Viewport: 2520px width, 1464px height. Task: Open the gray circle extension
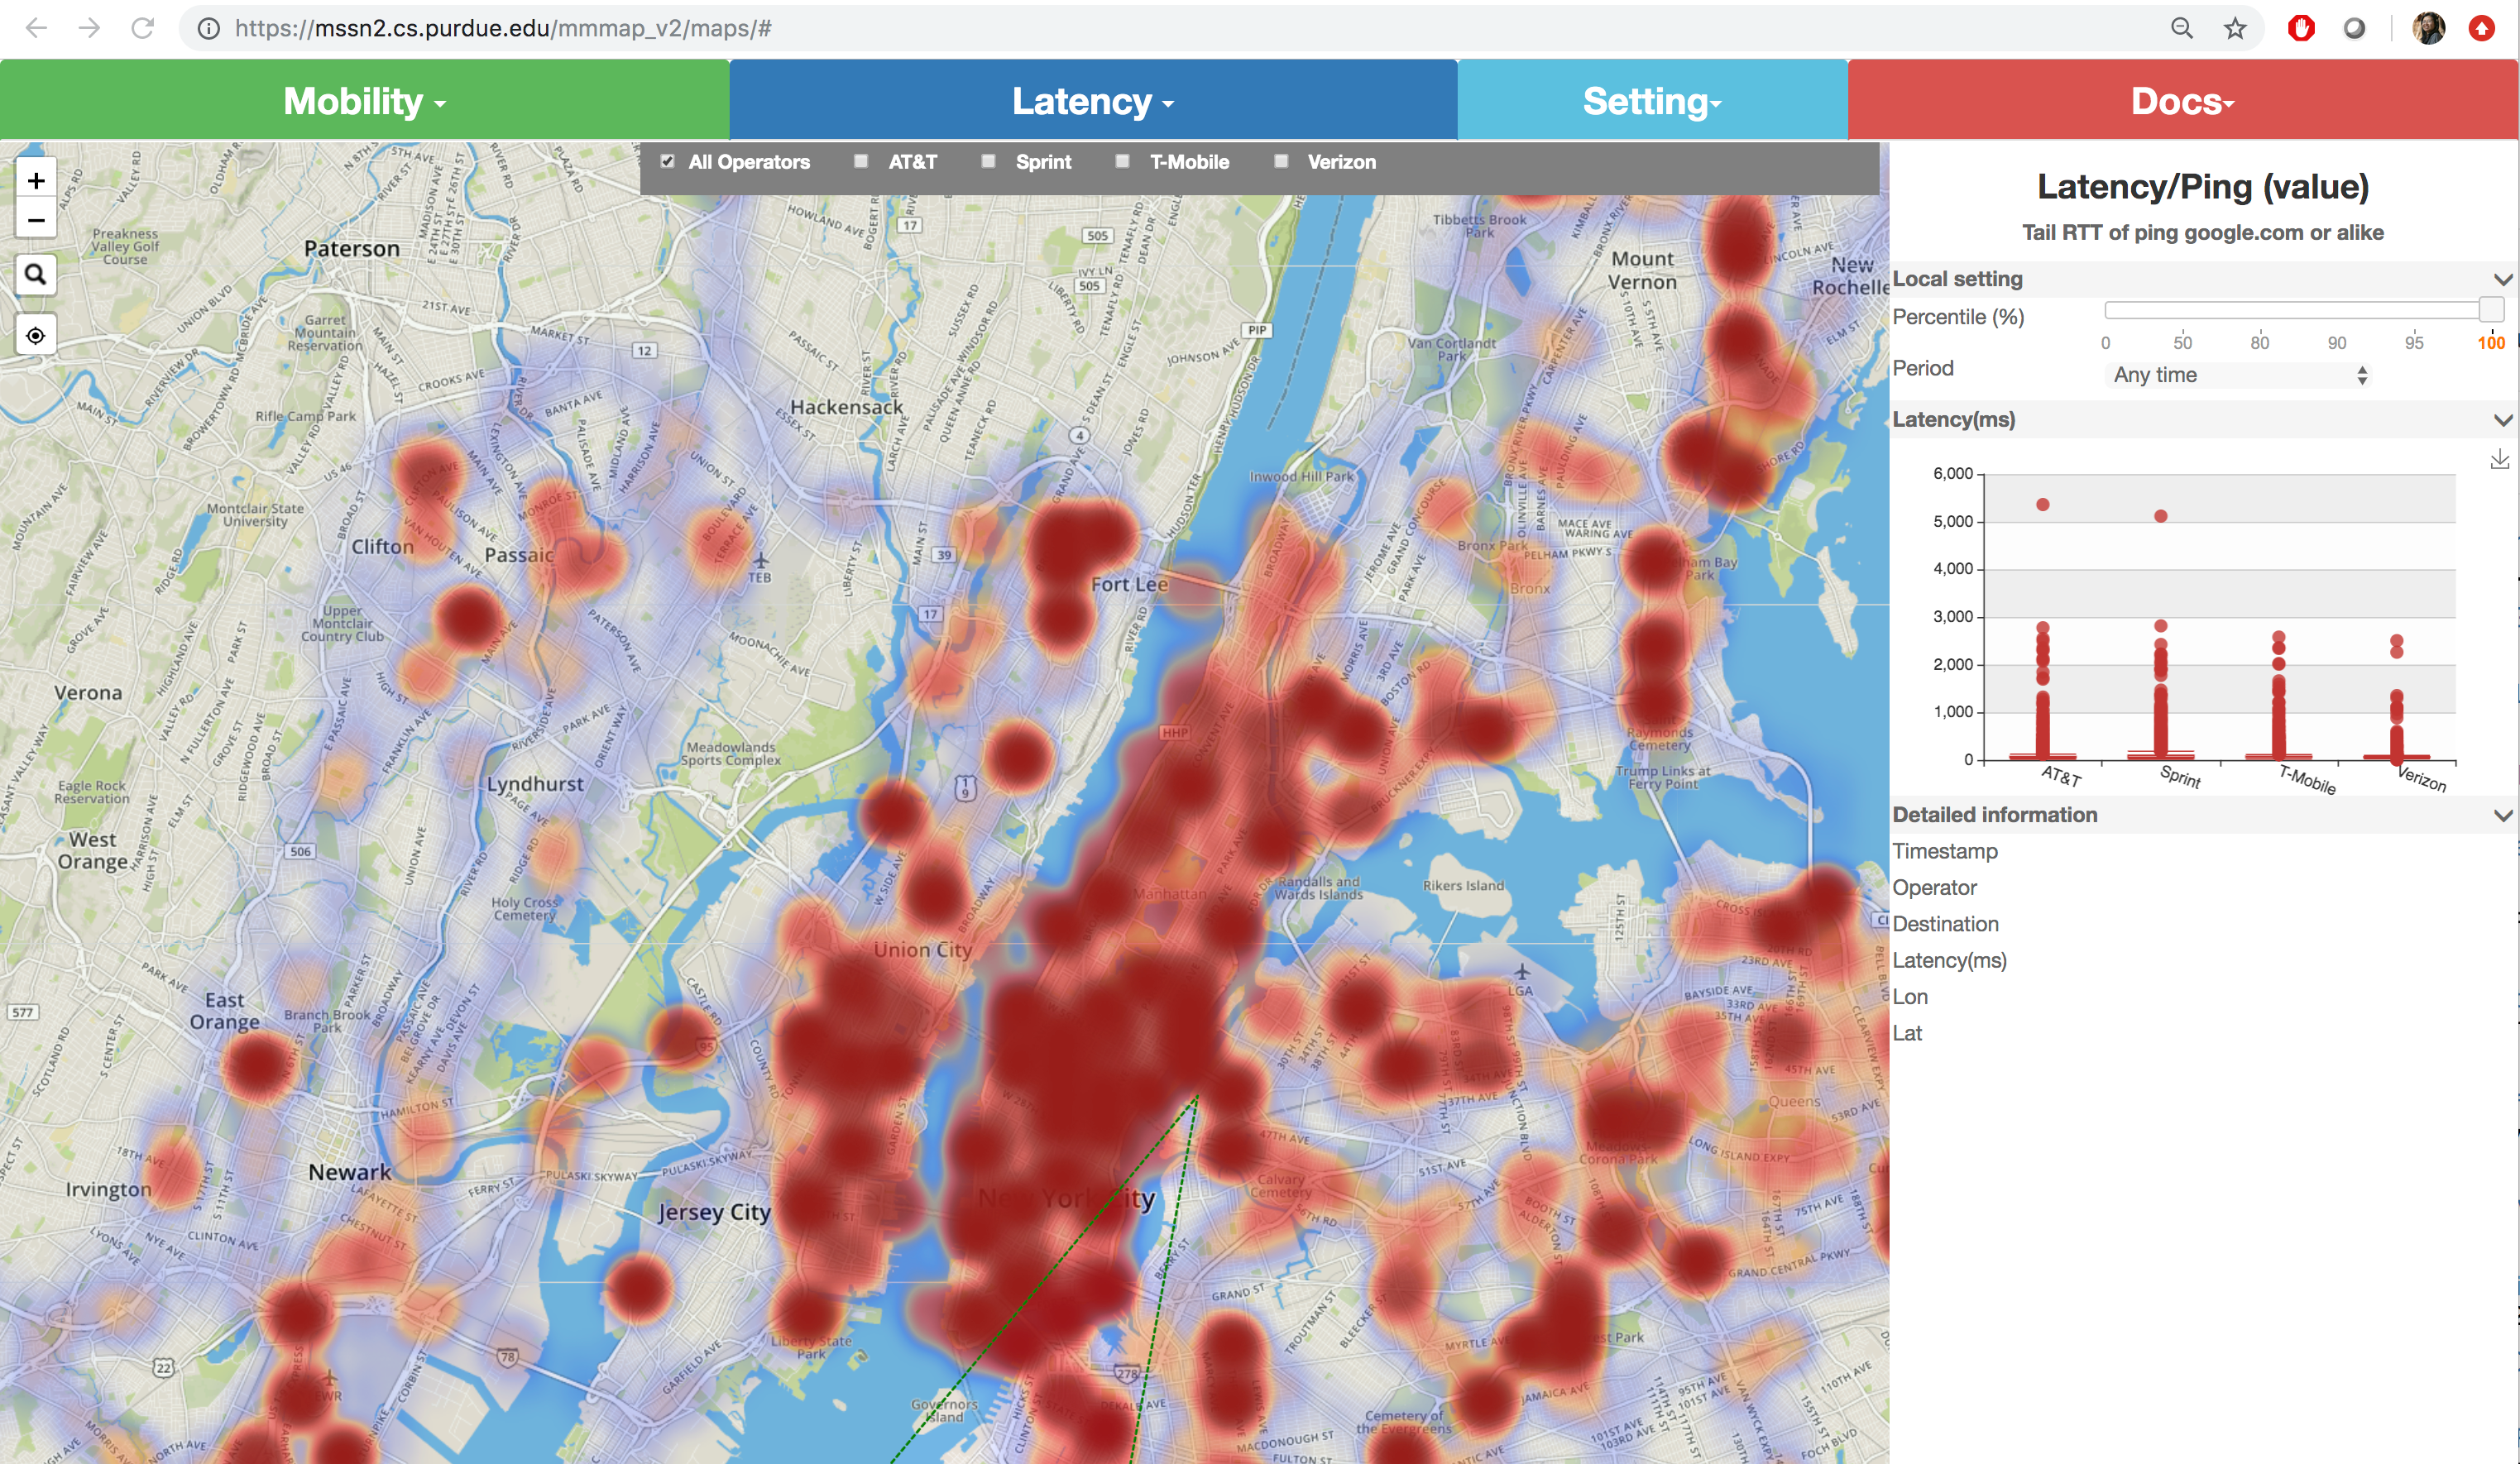point(2355,28)
